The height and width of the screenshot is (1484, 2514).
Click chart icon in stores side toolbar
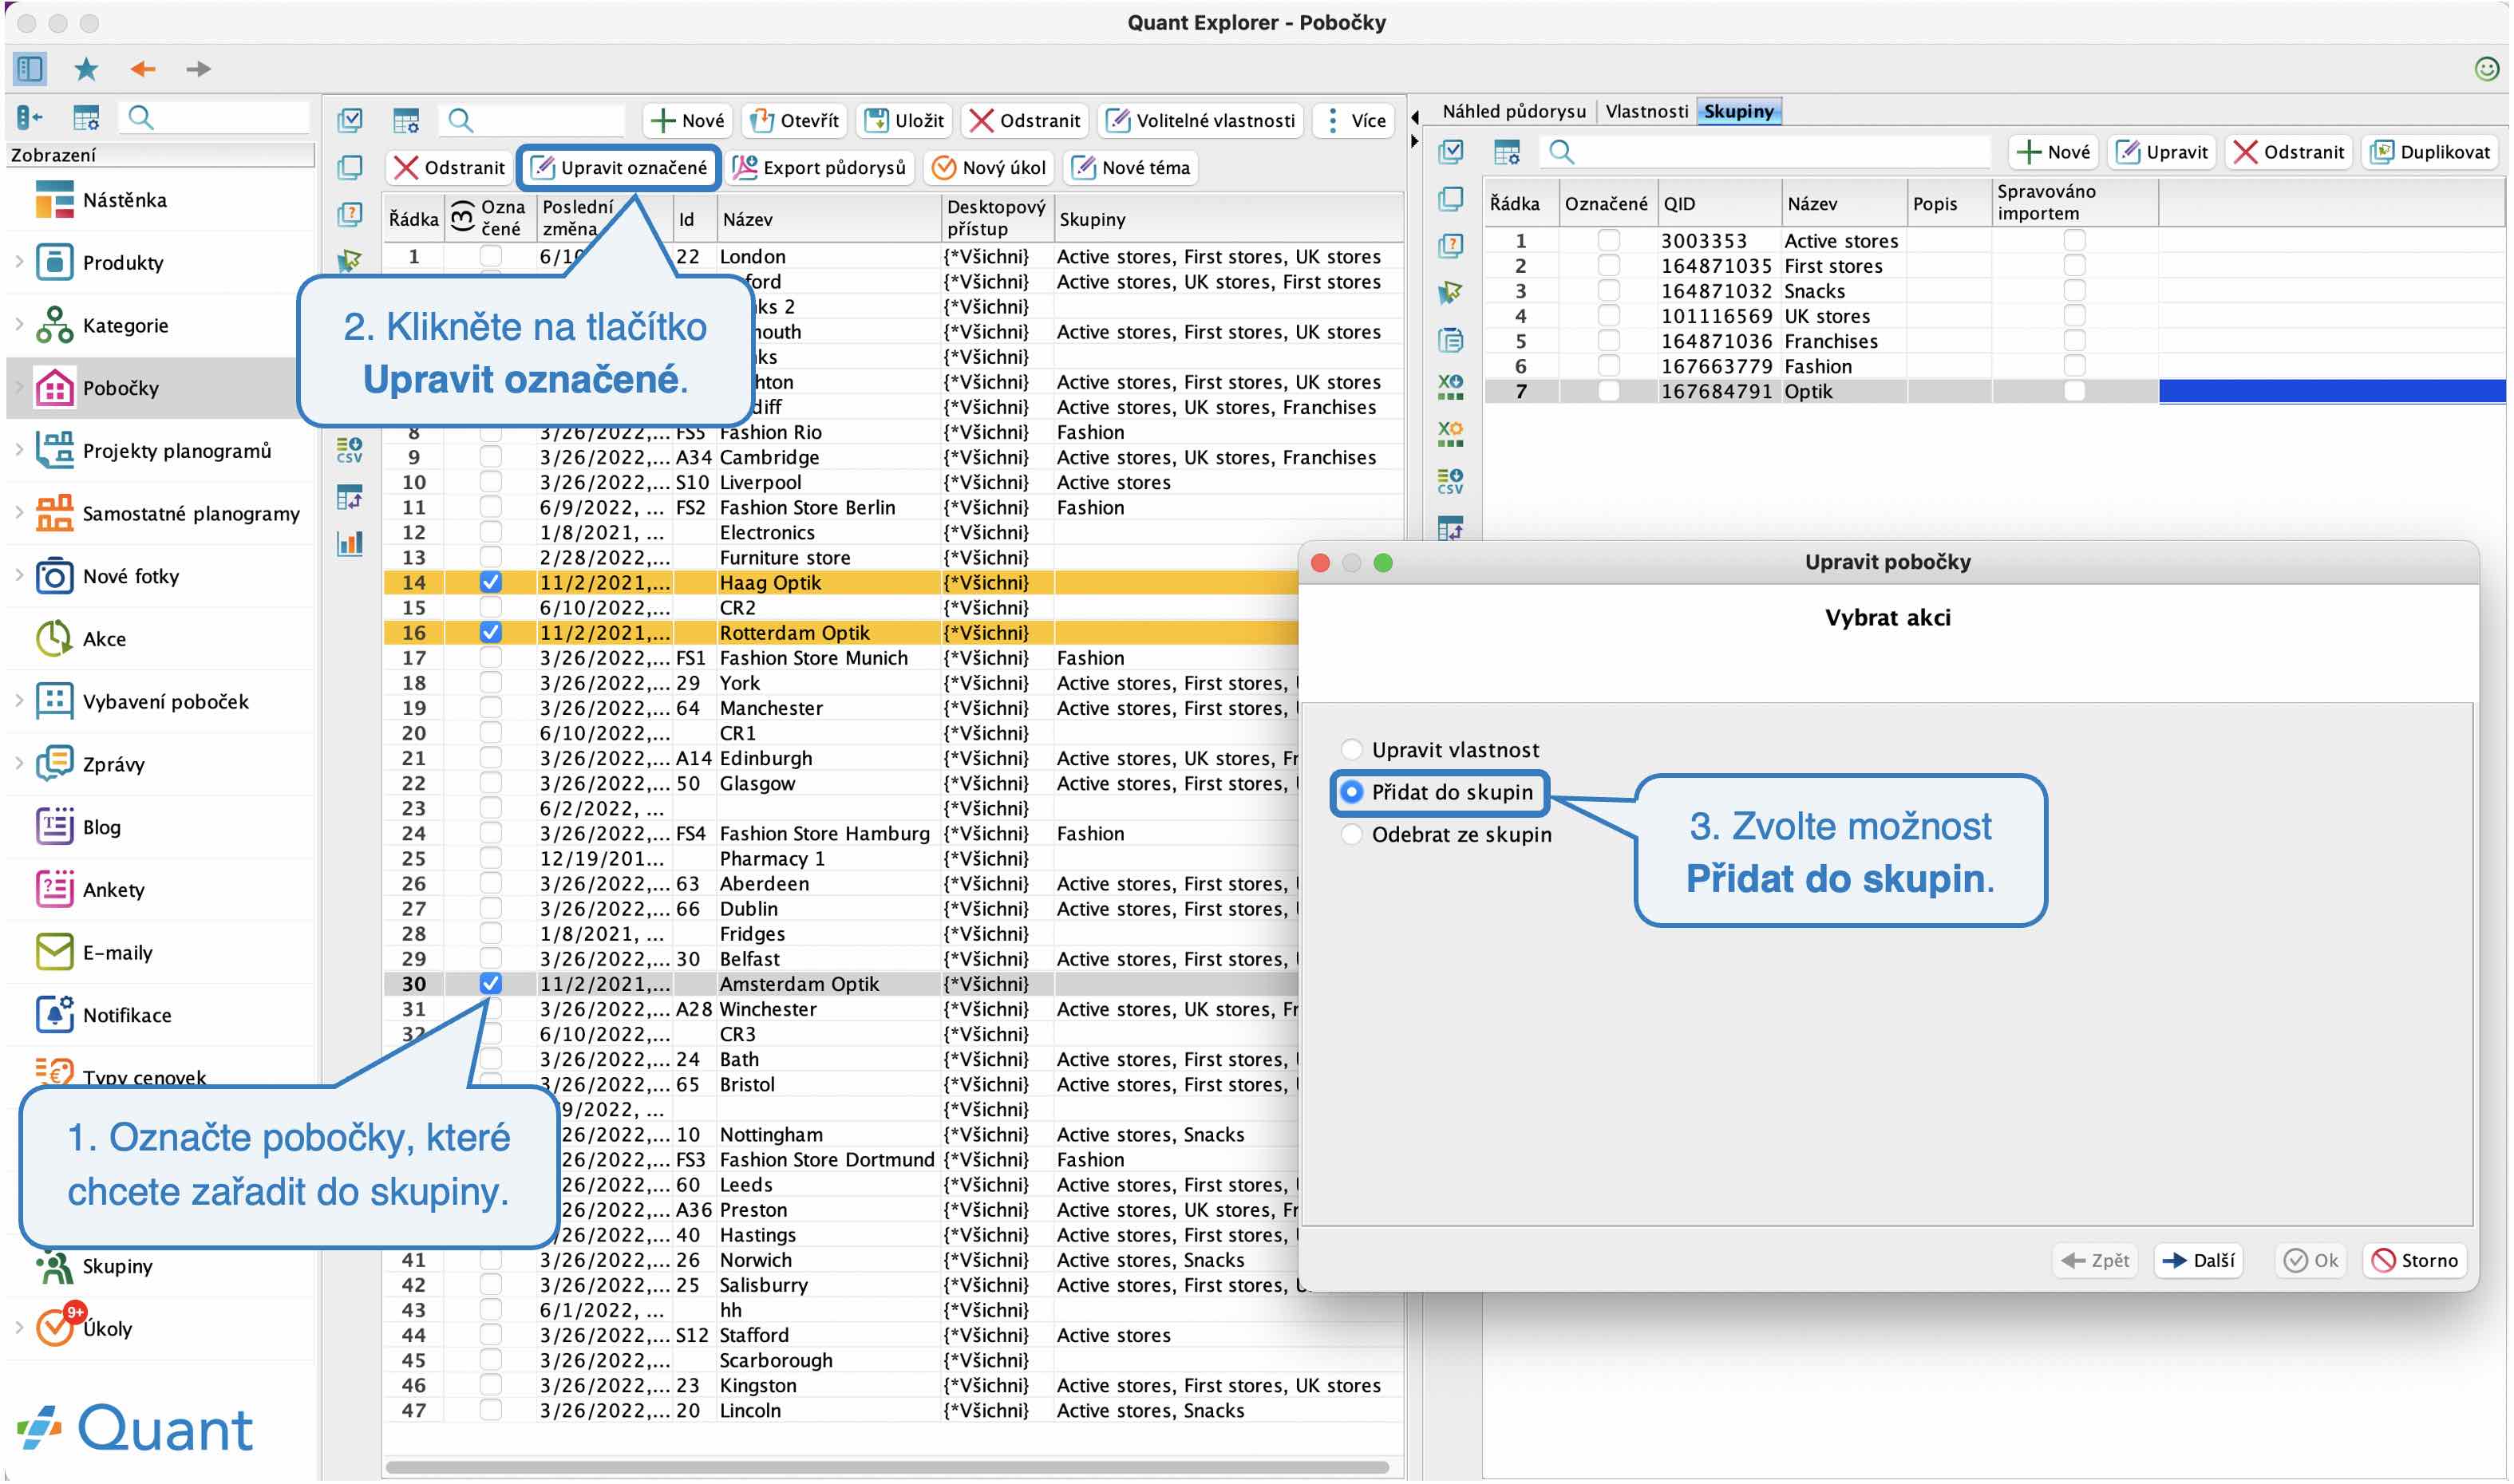click(x=349, y=544)
